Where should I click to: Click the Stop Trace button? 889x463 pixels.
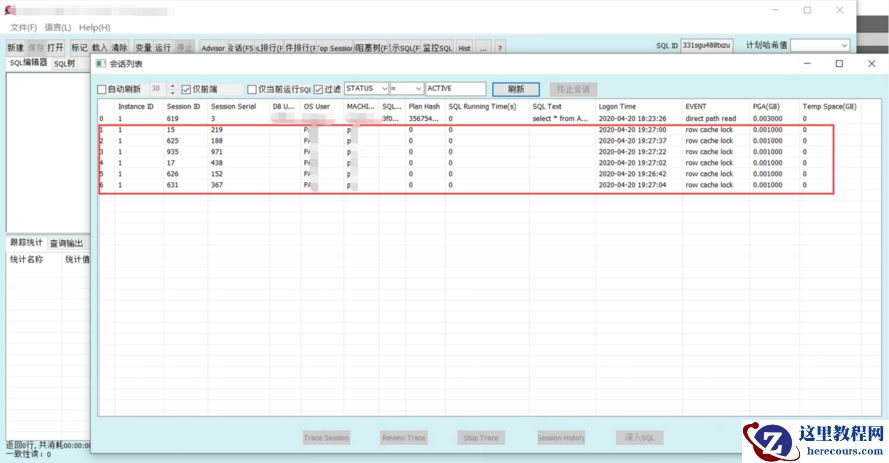pos(481,437)
